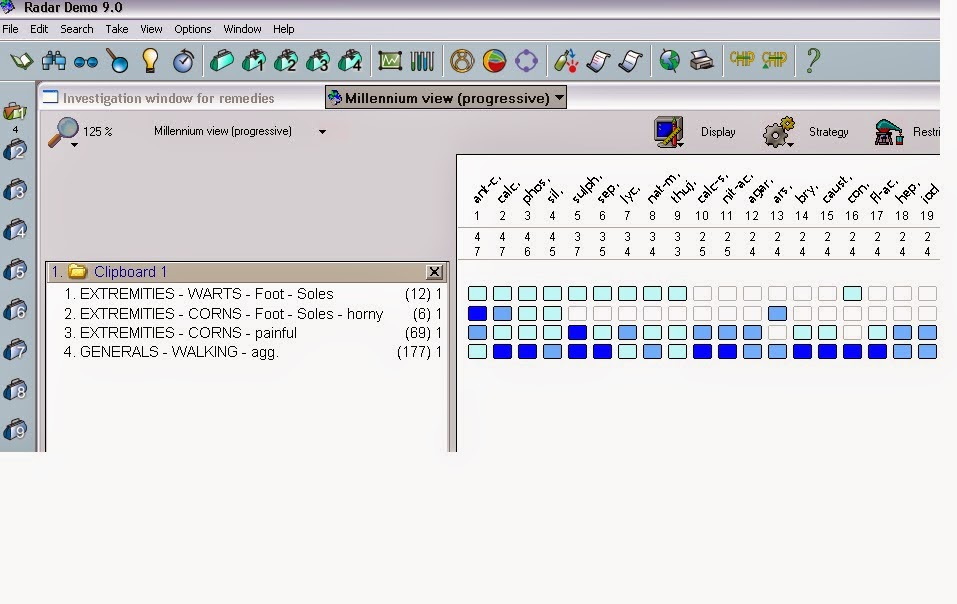Click the ant-c. remedy column header
This screenshot has width=957, height=604.
(486, 189)
